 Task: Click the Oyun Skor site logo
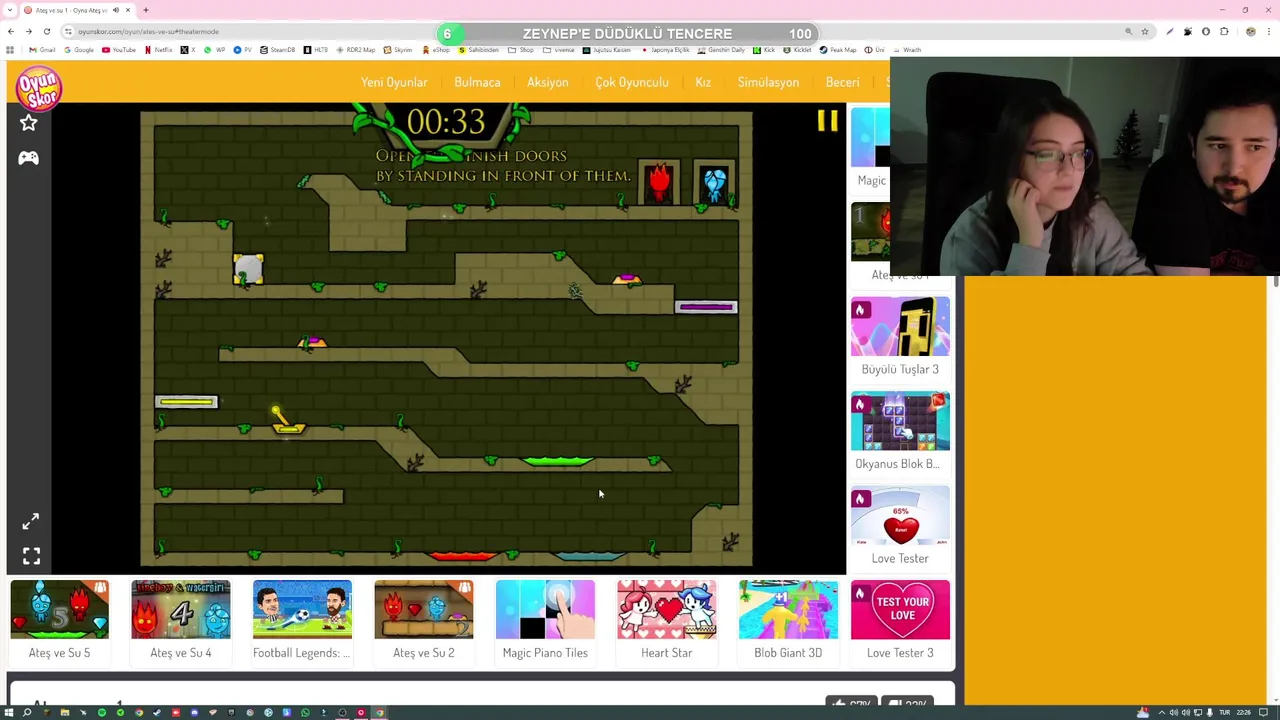coord(39,88)
